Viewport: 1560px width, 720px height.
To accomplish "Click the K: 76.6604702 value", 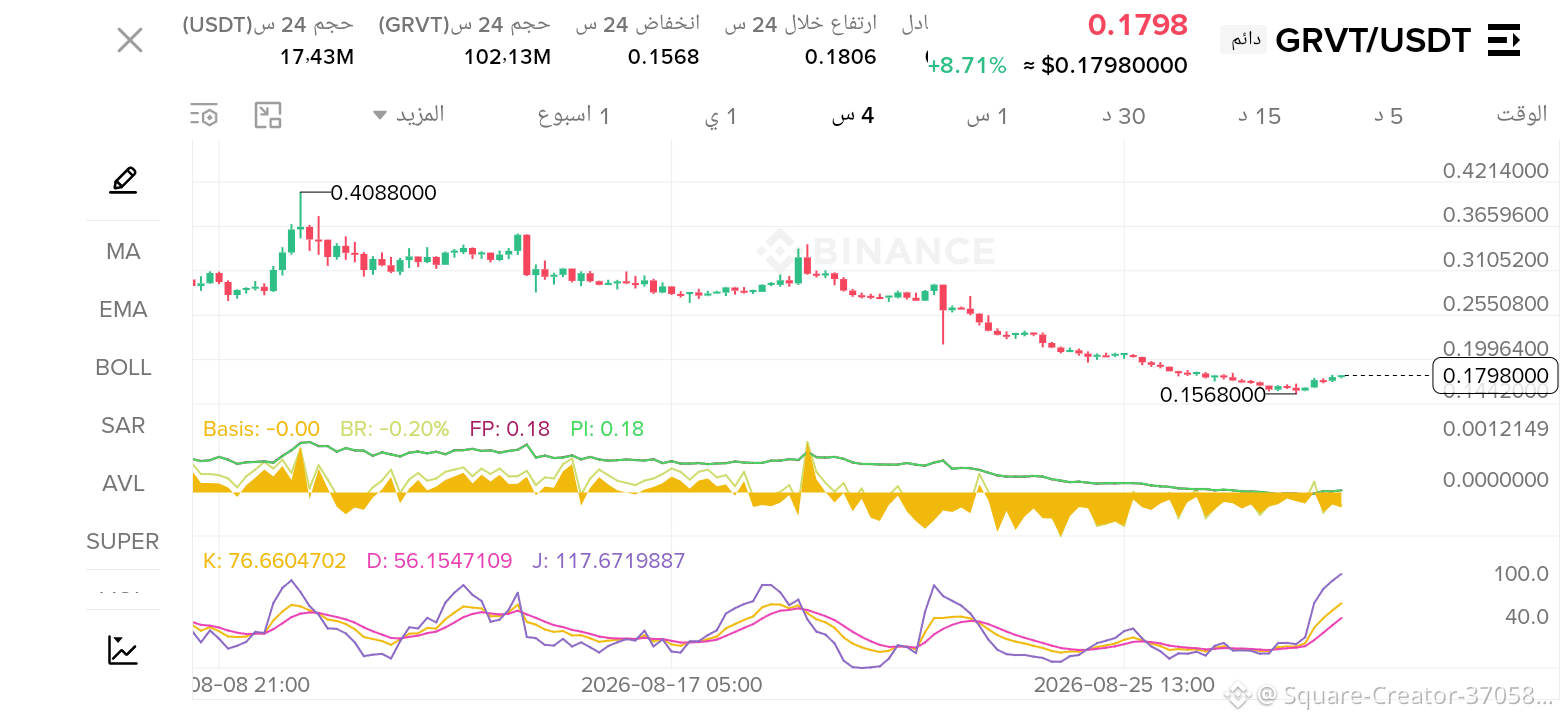I will click(x=275, y=561).
